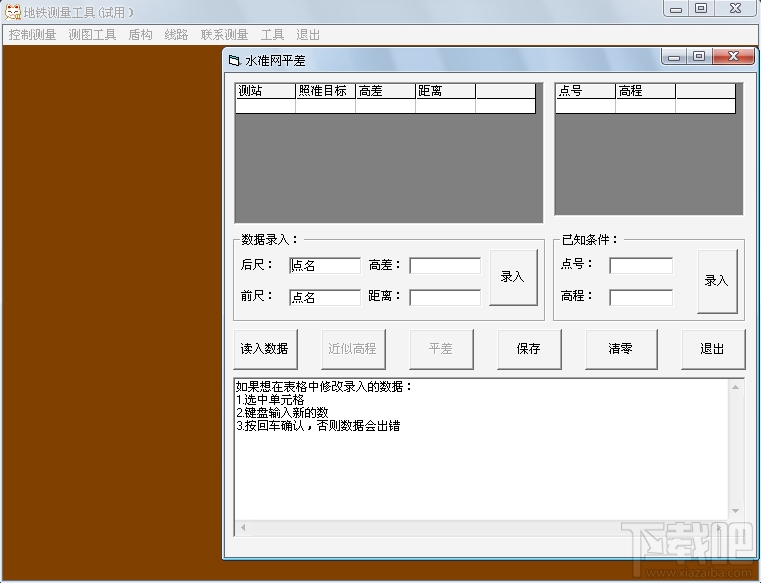This screenshot has height=583, width=761.
Task: Click the line 如果想在表格中修改录入的数据
Action: tap(324, 387)
